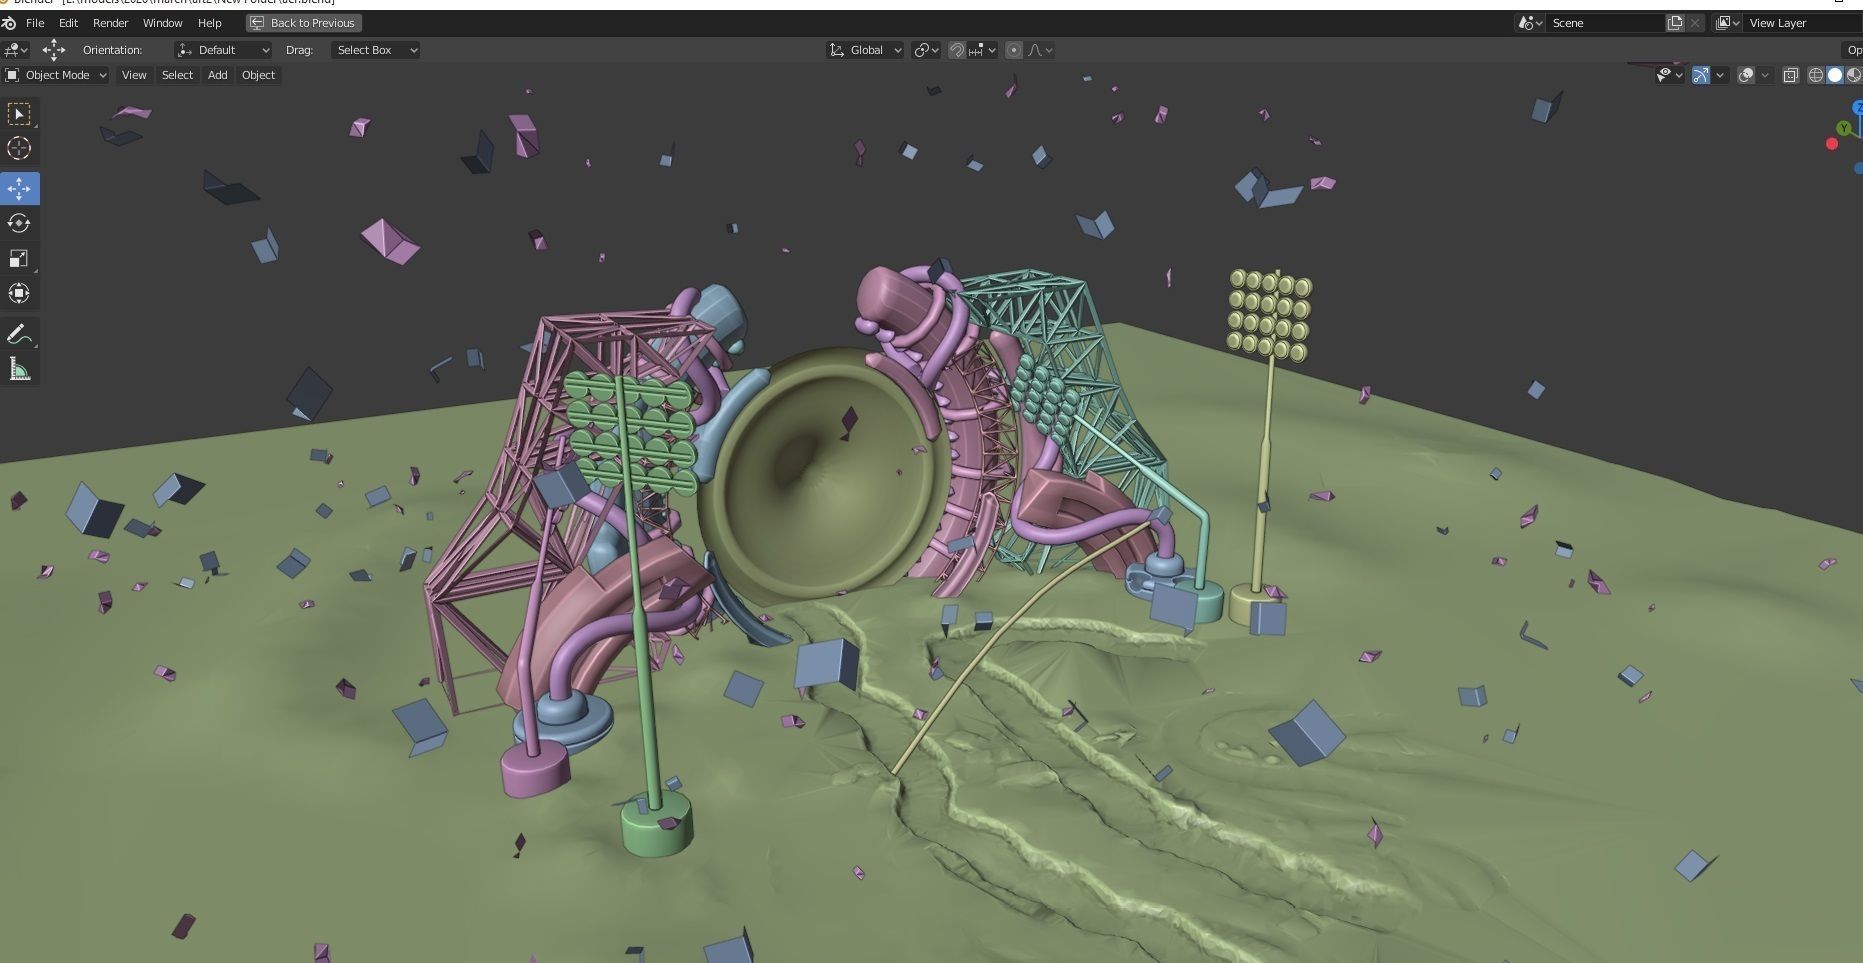
Task: Toggle proportional editing
Action: point(1014,50)
